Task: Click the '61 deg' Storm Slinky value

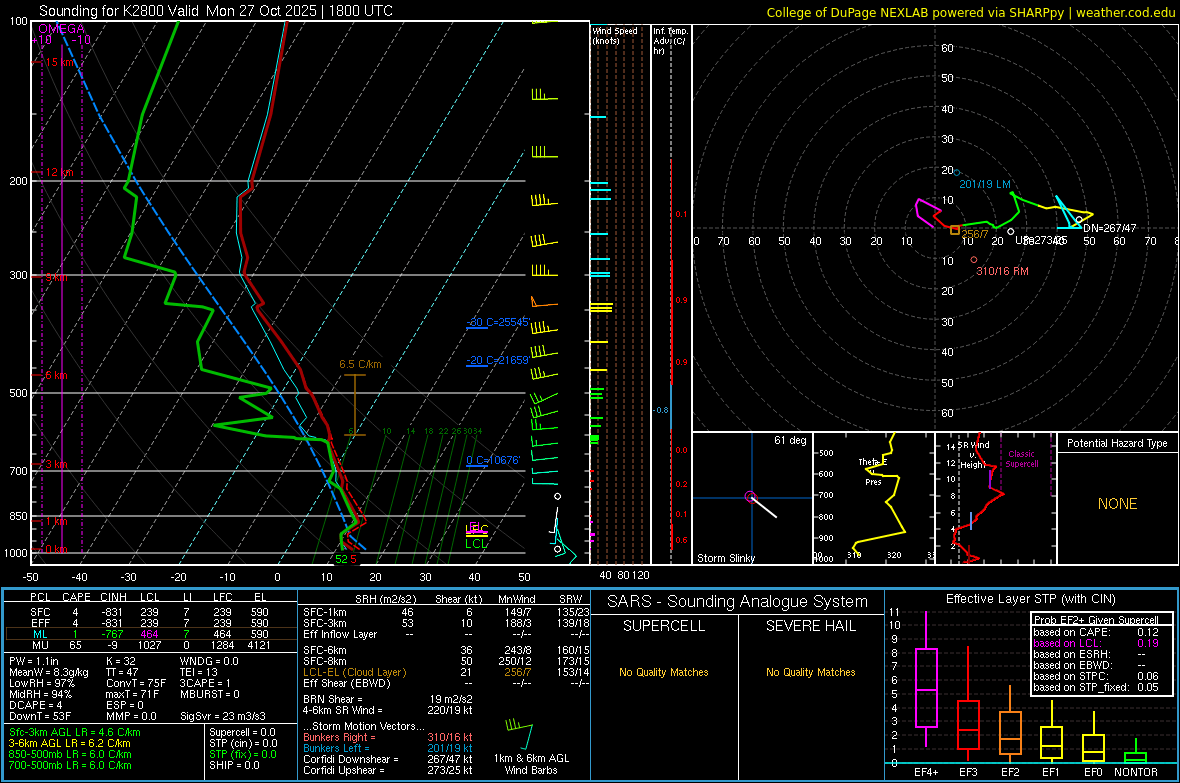Action: point(790,440)
